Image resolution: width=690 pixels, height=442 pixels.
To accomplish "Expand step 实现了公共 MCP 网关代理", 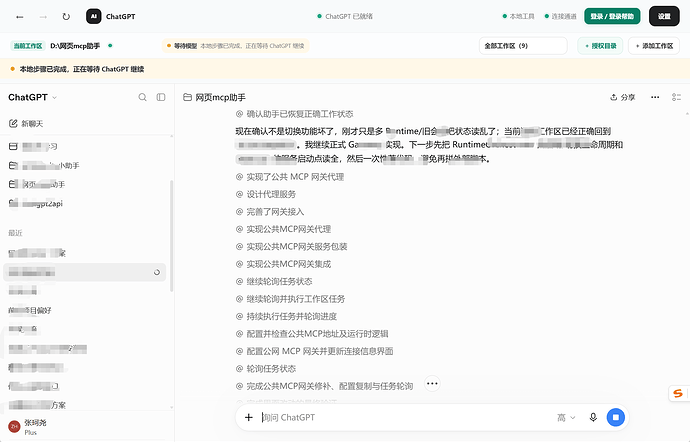I will tap(290, 177).
